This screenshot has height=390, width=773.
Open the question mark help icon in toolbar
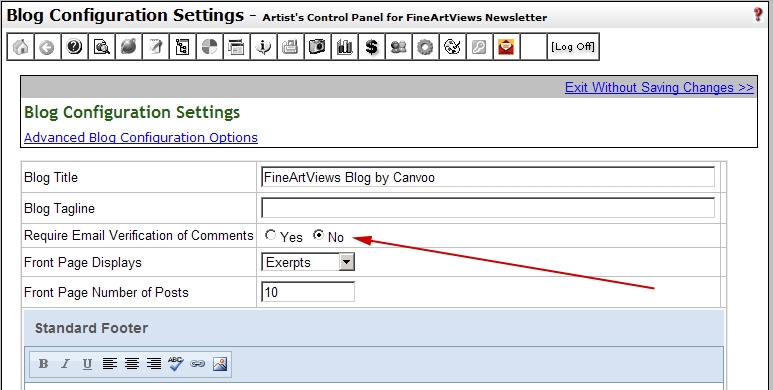pos(74,47)
